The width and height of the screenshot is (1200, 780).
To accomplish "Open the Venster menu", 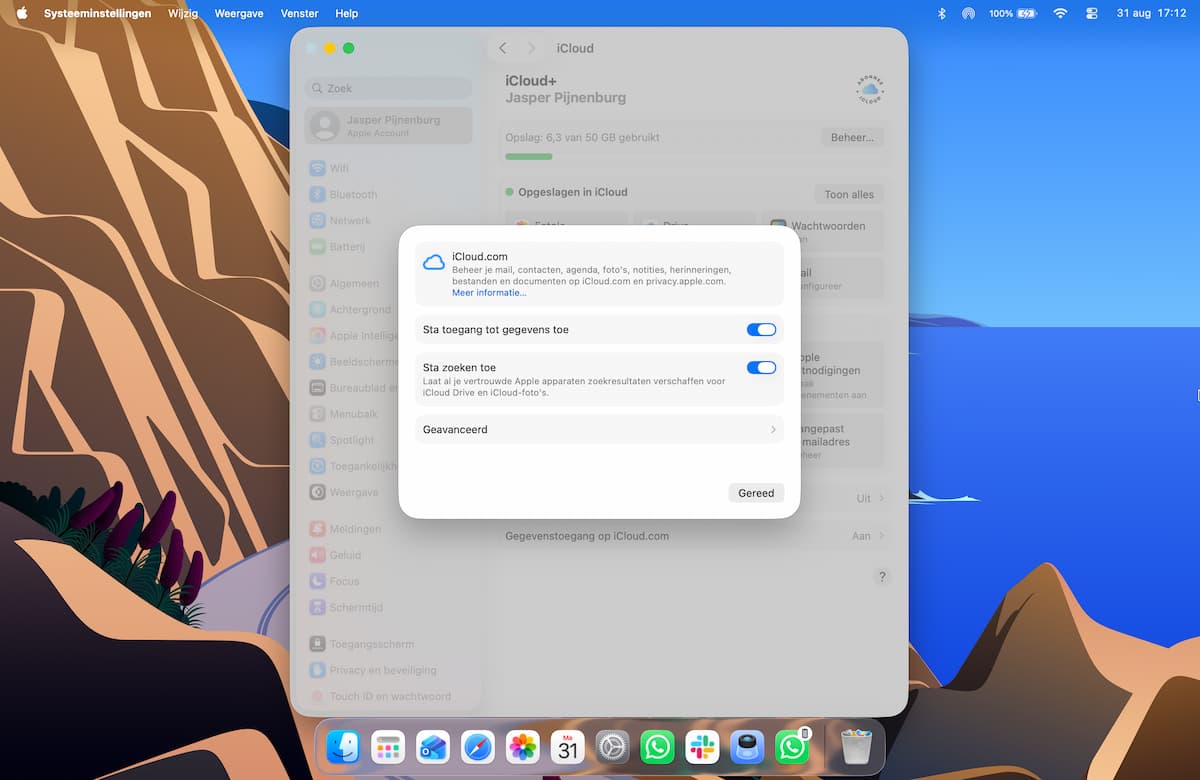I will [300, 14].
